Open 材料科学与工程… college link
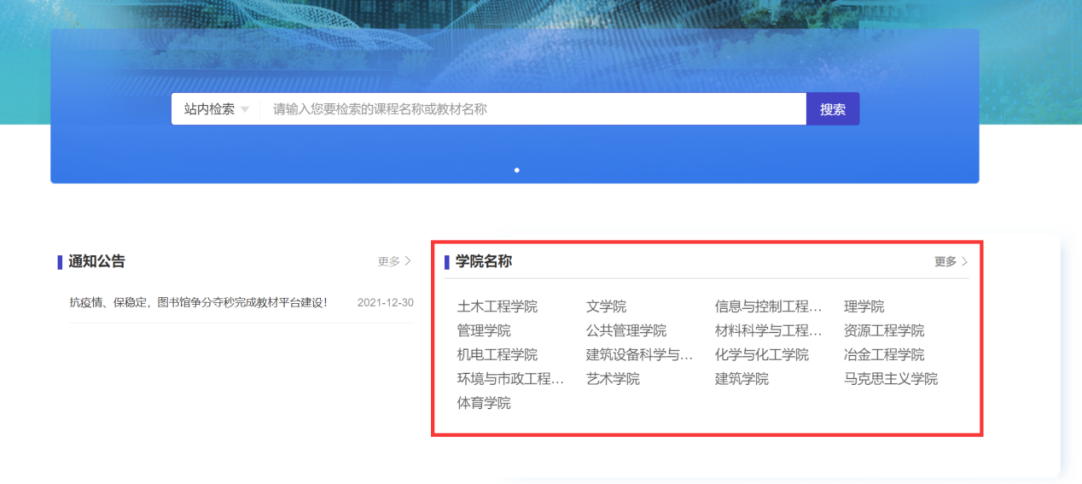This screenshot has height=484, width=1082. click(768, 331)
